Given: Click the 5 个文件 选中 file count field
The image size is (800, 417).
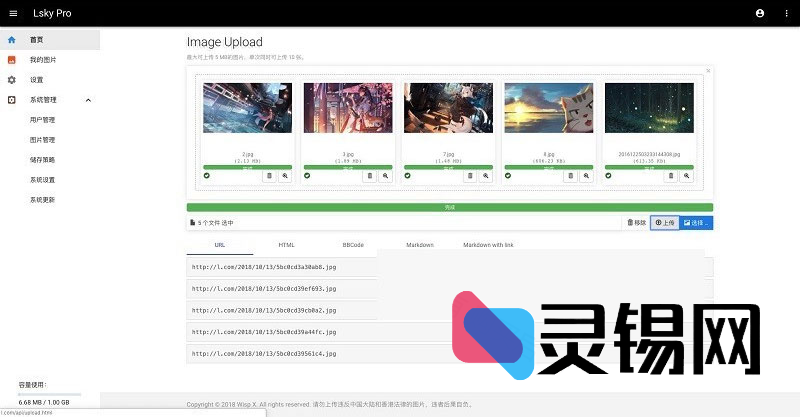Looking at the screenshot, I should coord(405,223).
